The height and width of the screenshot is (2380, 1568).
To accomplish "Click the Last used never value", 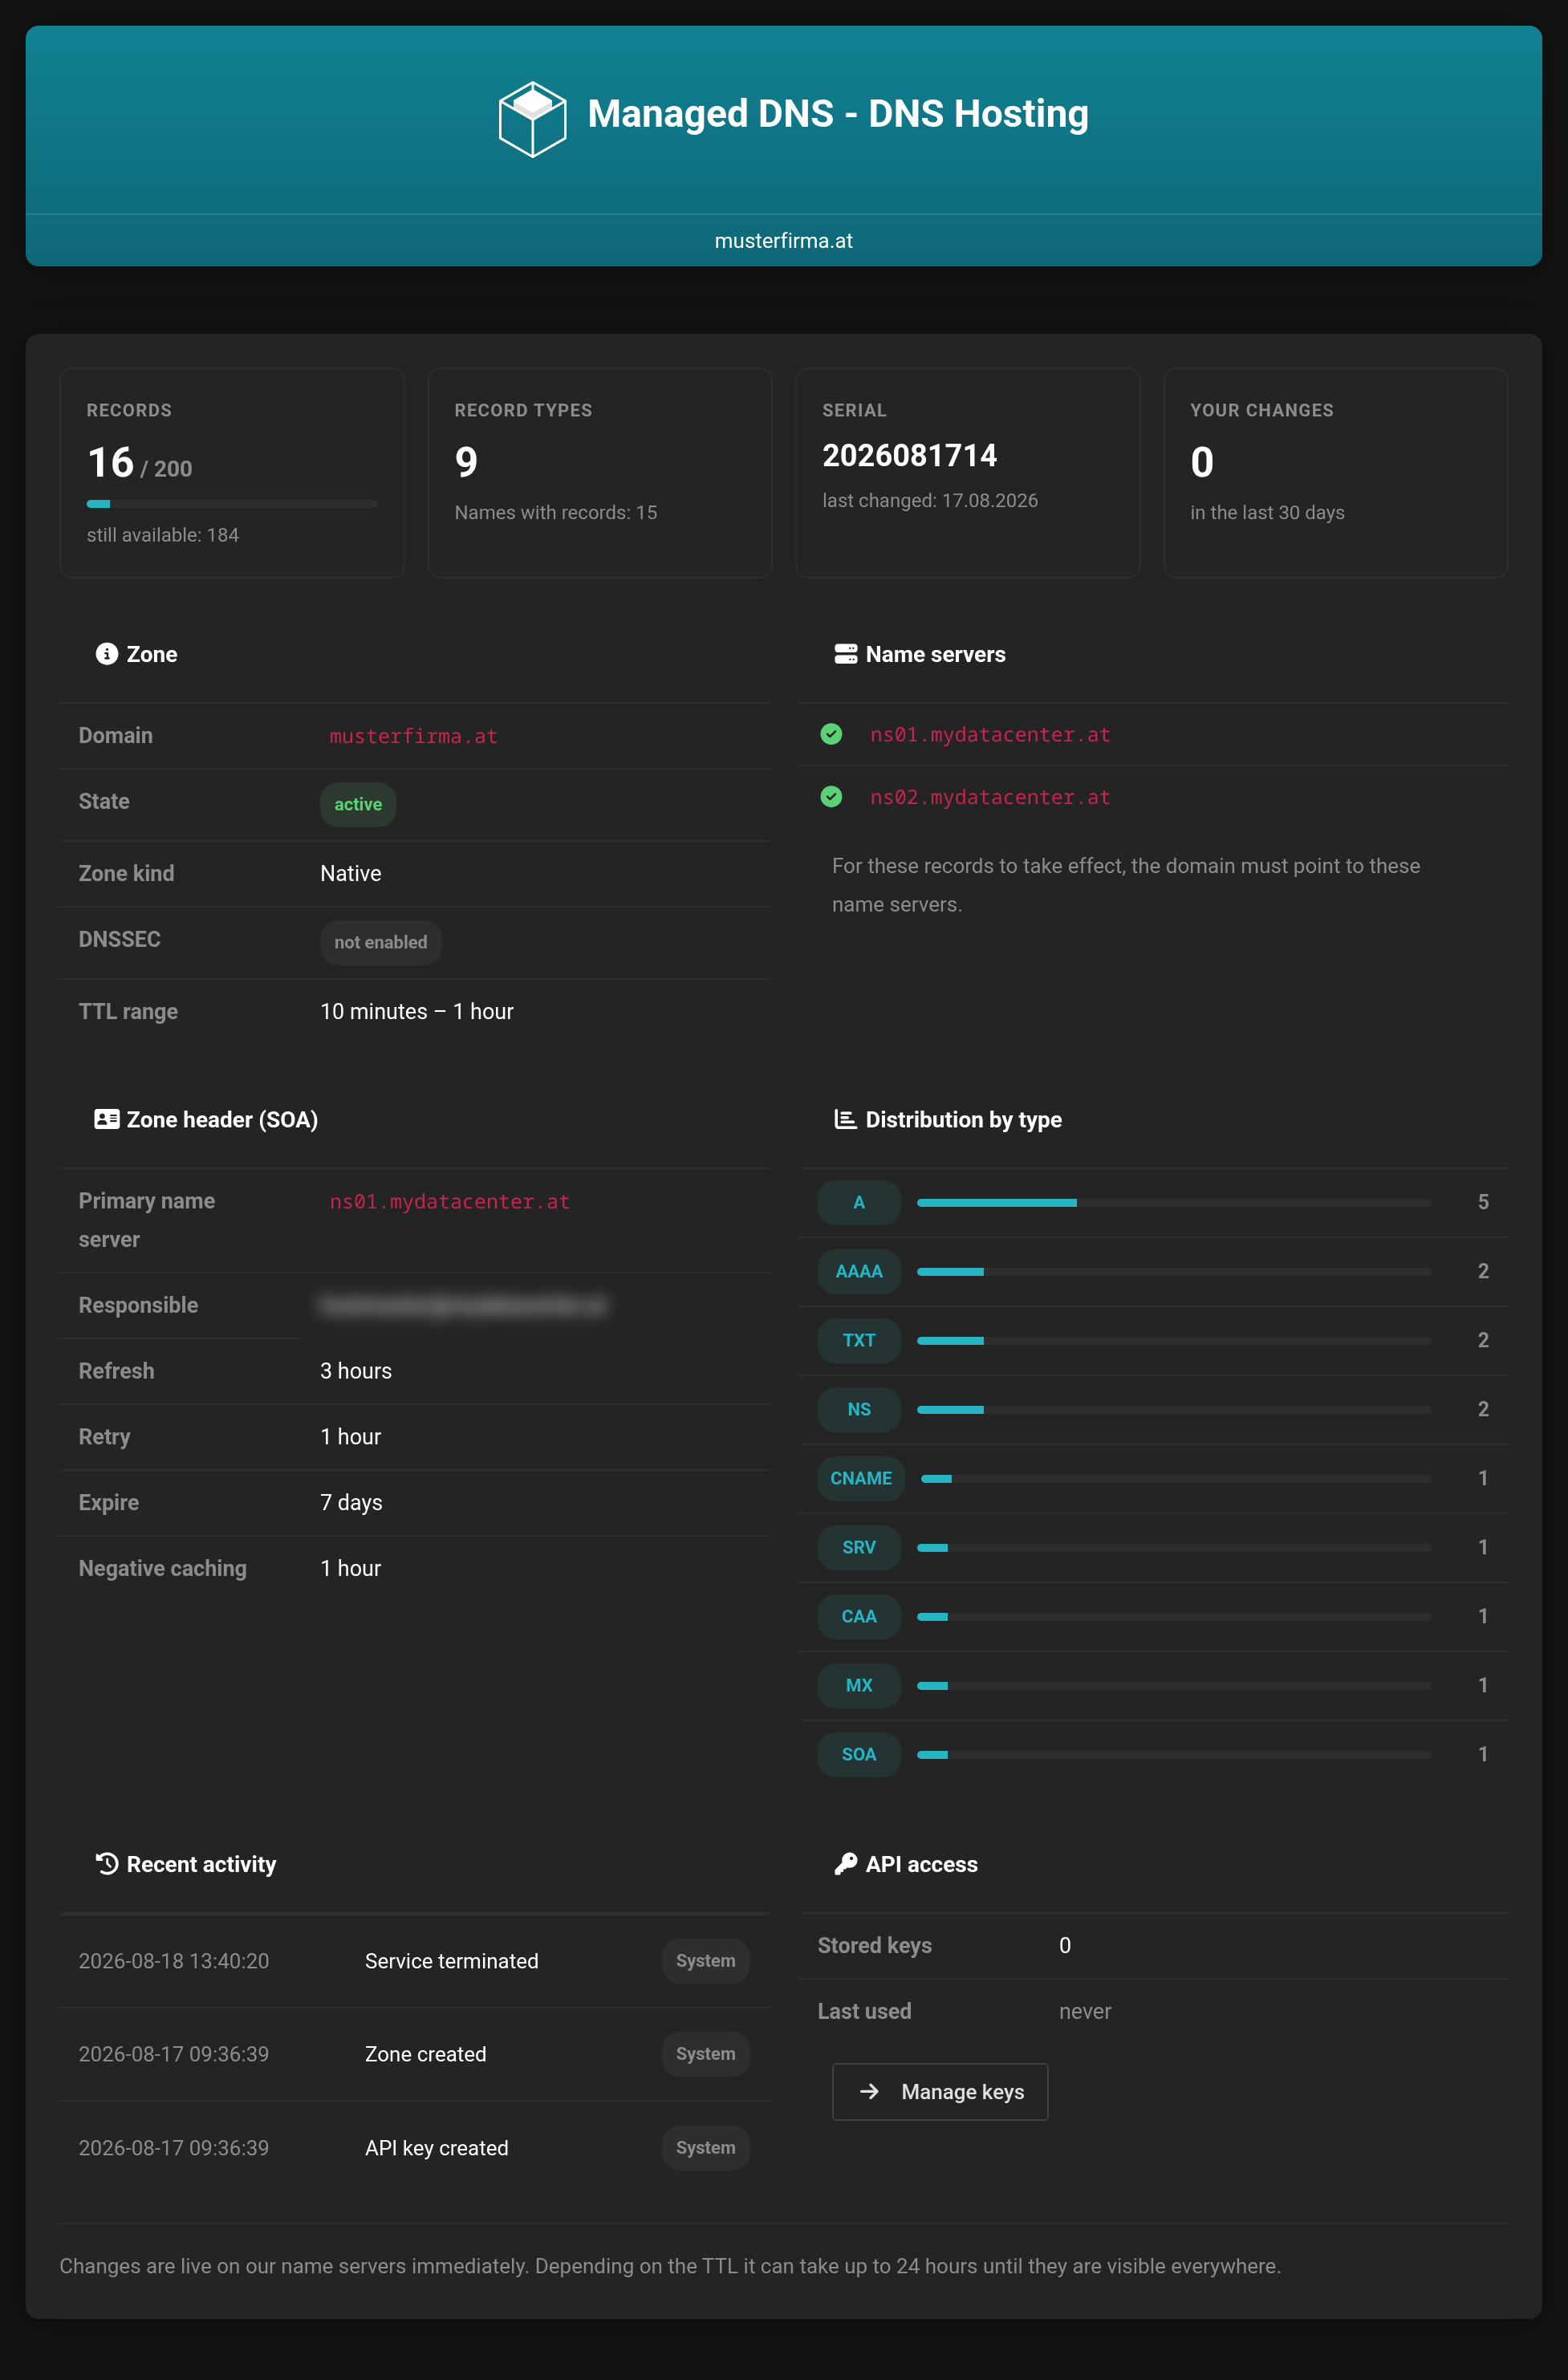I will [1085, 2011].
